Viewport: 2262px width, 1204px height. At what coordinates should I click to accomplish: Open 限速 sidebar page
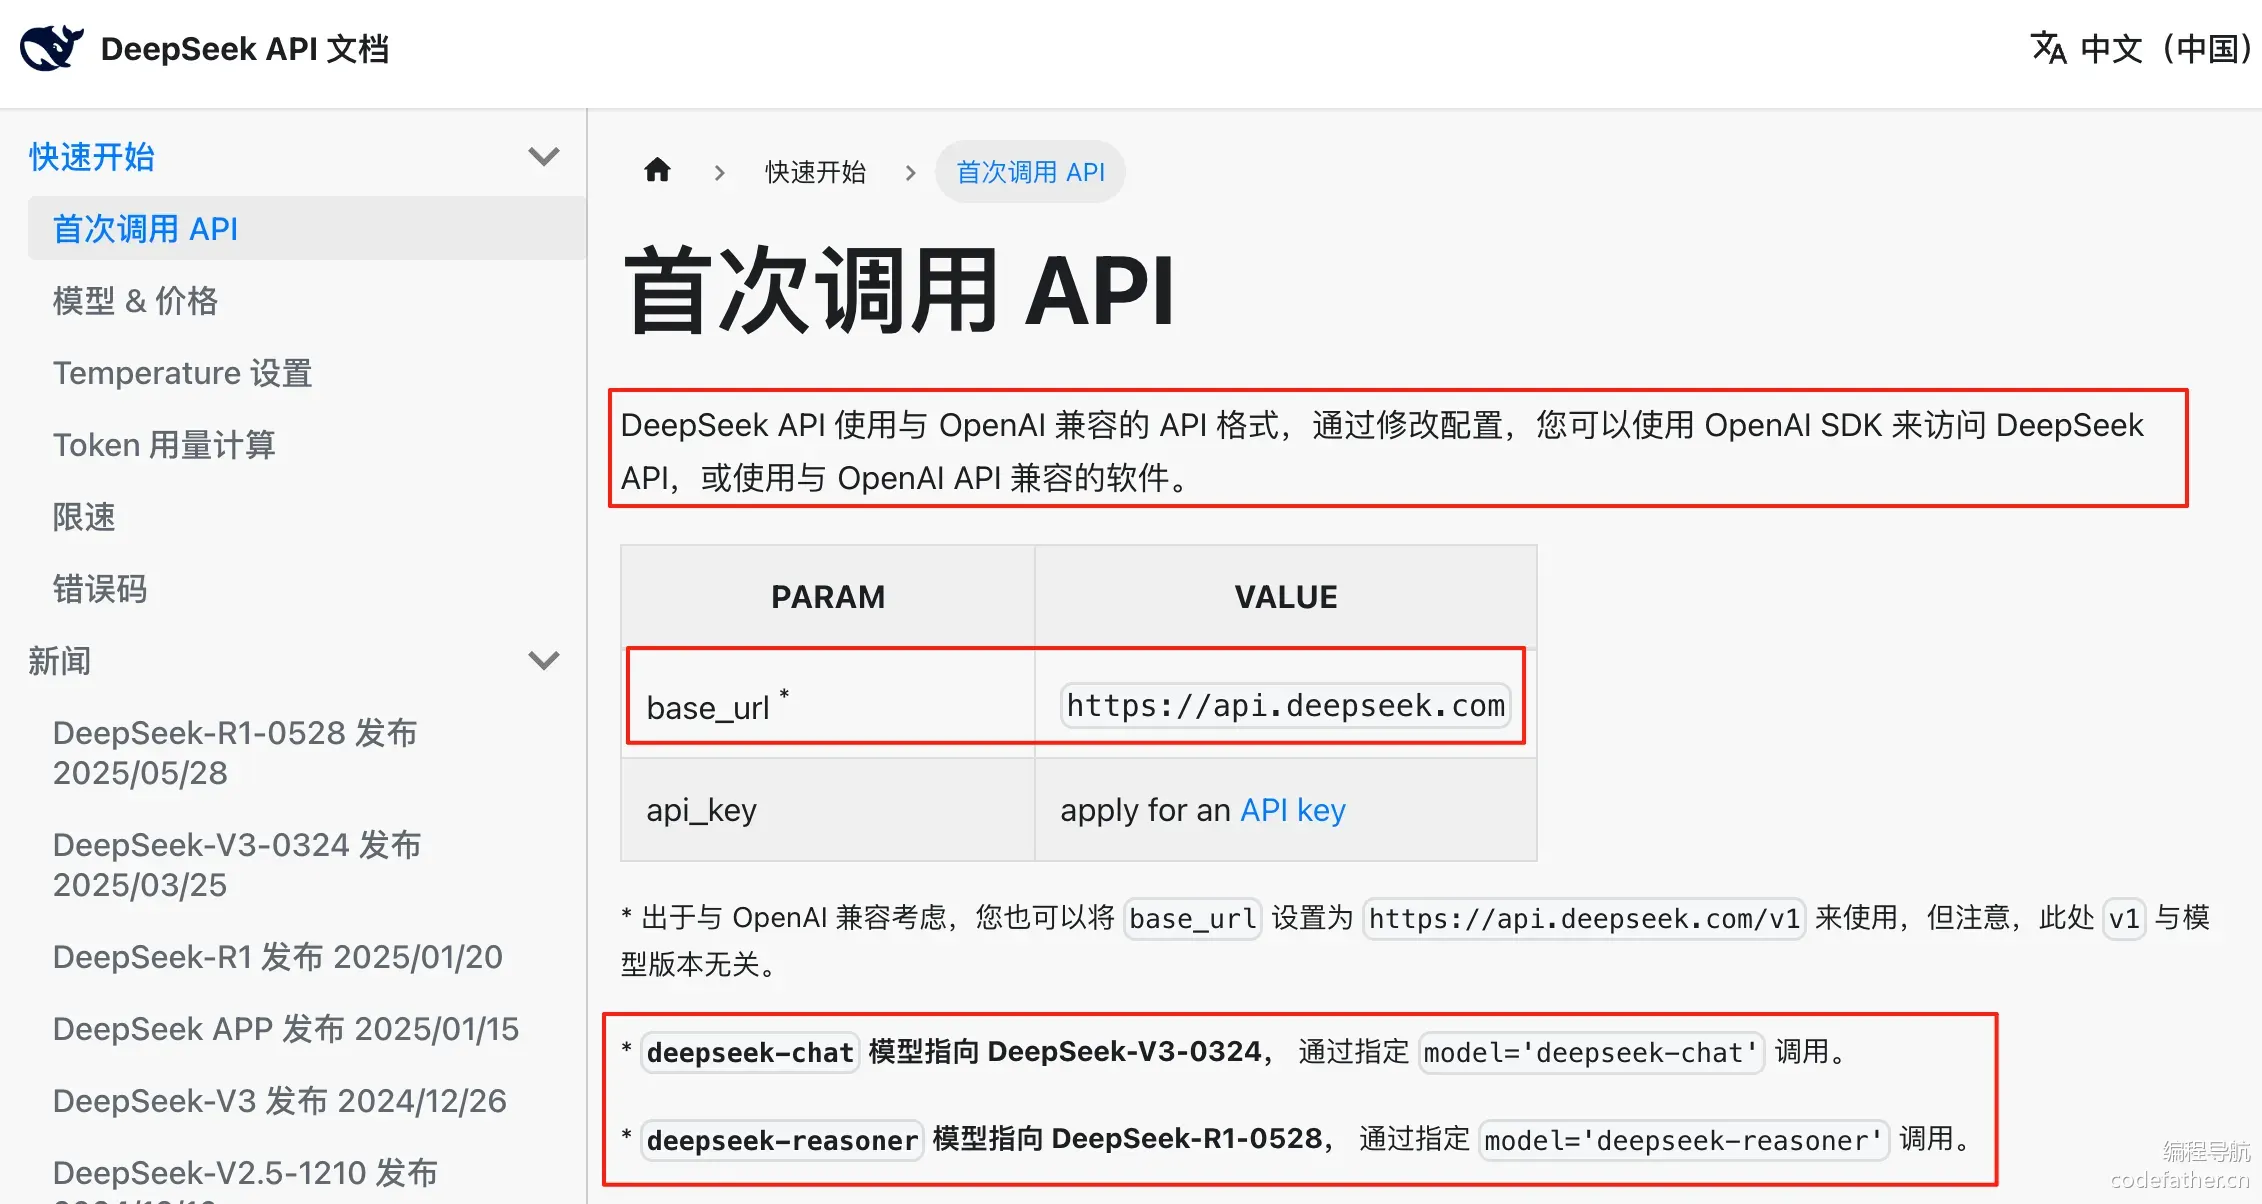84,517
